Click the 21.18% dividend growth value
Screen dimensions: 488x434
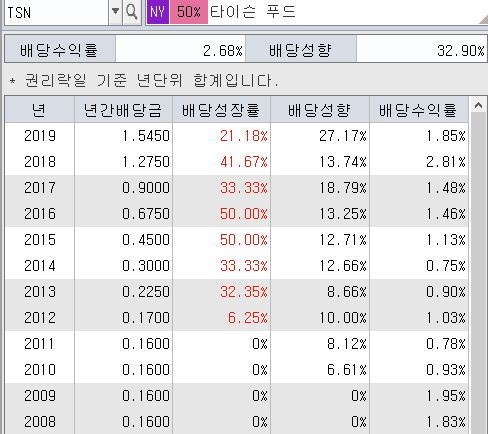pyautogui.click(x=244, y=136)
